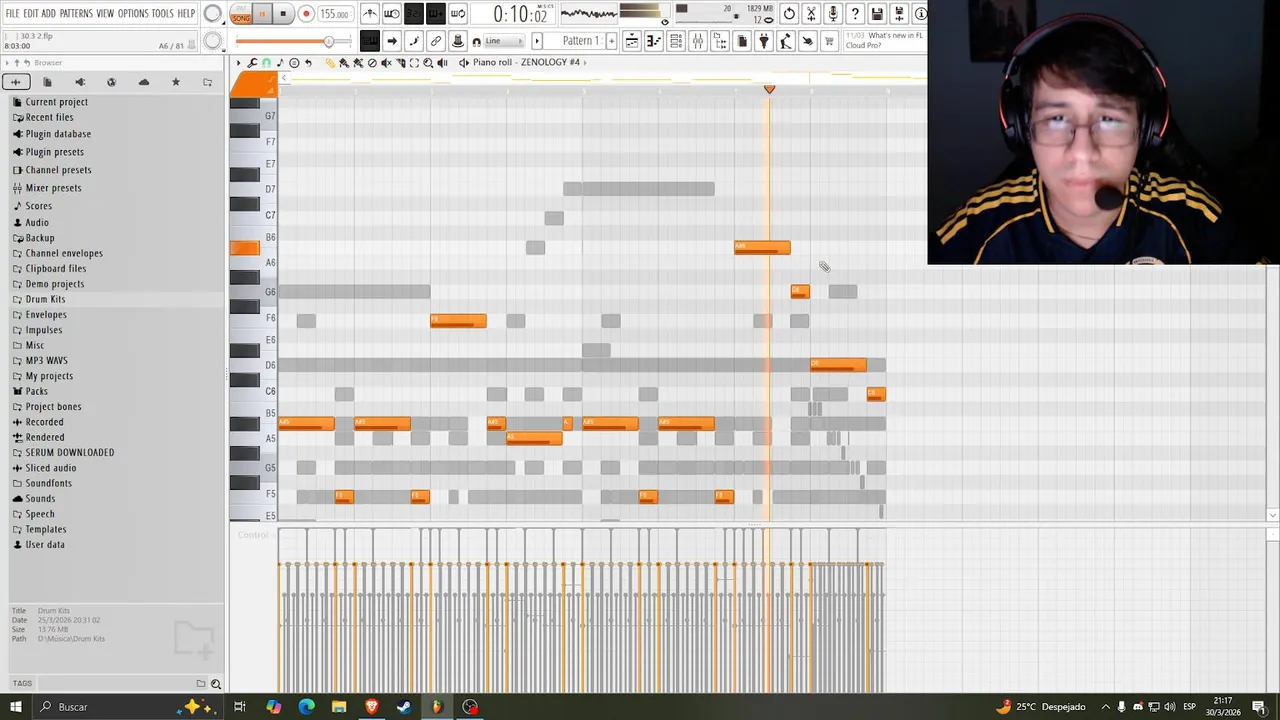Click the question mark help icon
The image size is (1280, 720).
[x=855, y=14]
